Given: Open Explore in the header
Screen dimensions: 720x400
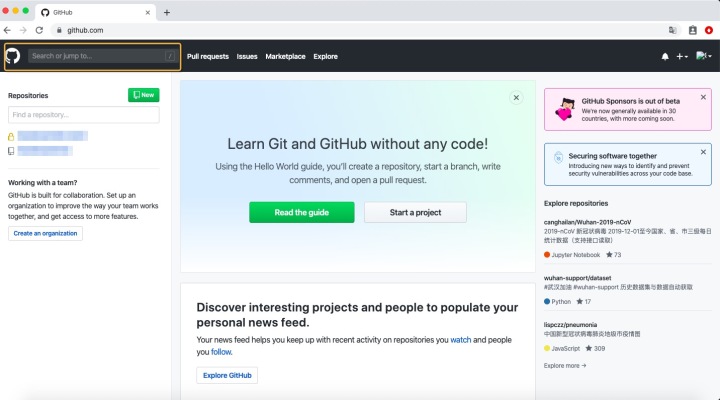Looking at the screenshot, I should (326, 56).
